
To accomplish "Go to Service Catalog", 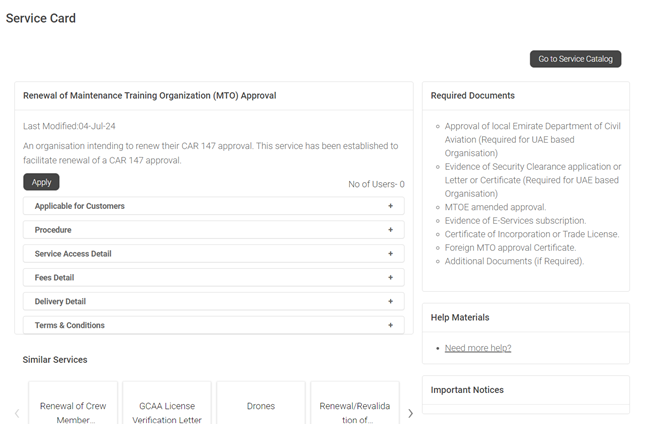I will (575, 59).
